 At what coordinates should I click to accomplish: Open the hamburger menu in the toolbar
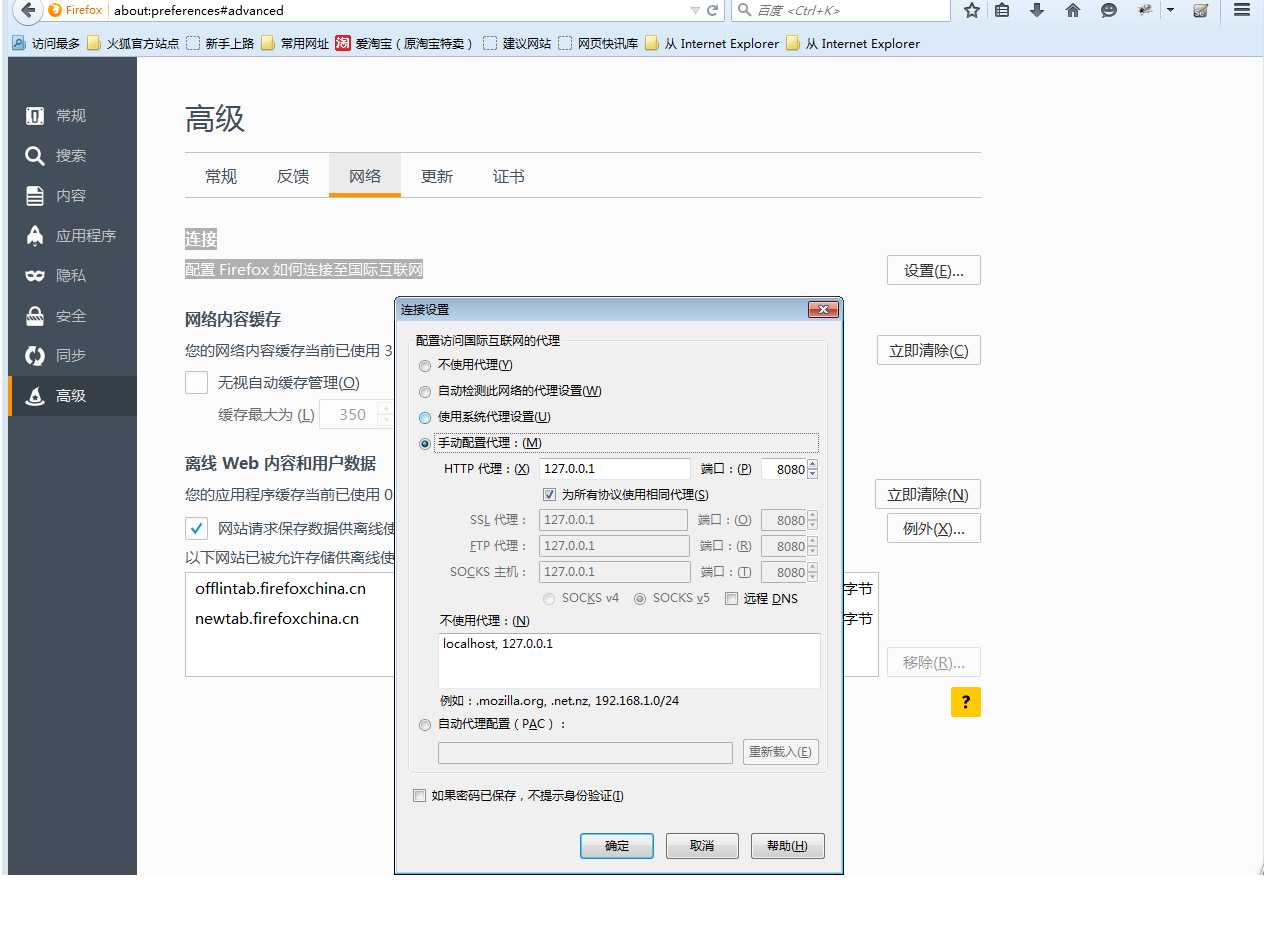[1241, 10]
